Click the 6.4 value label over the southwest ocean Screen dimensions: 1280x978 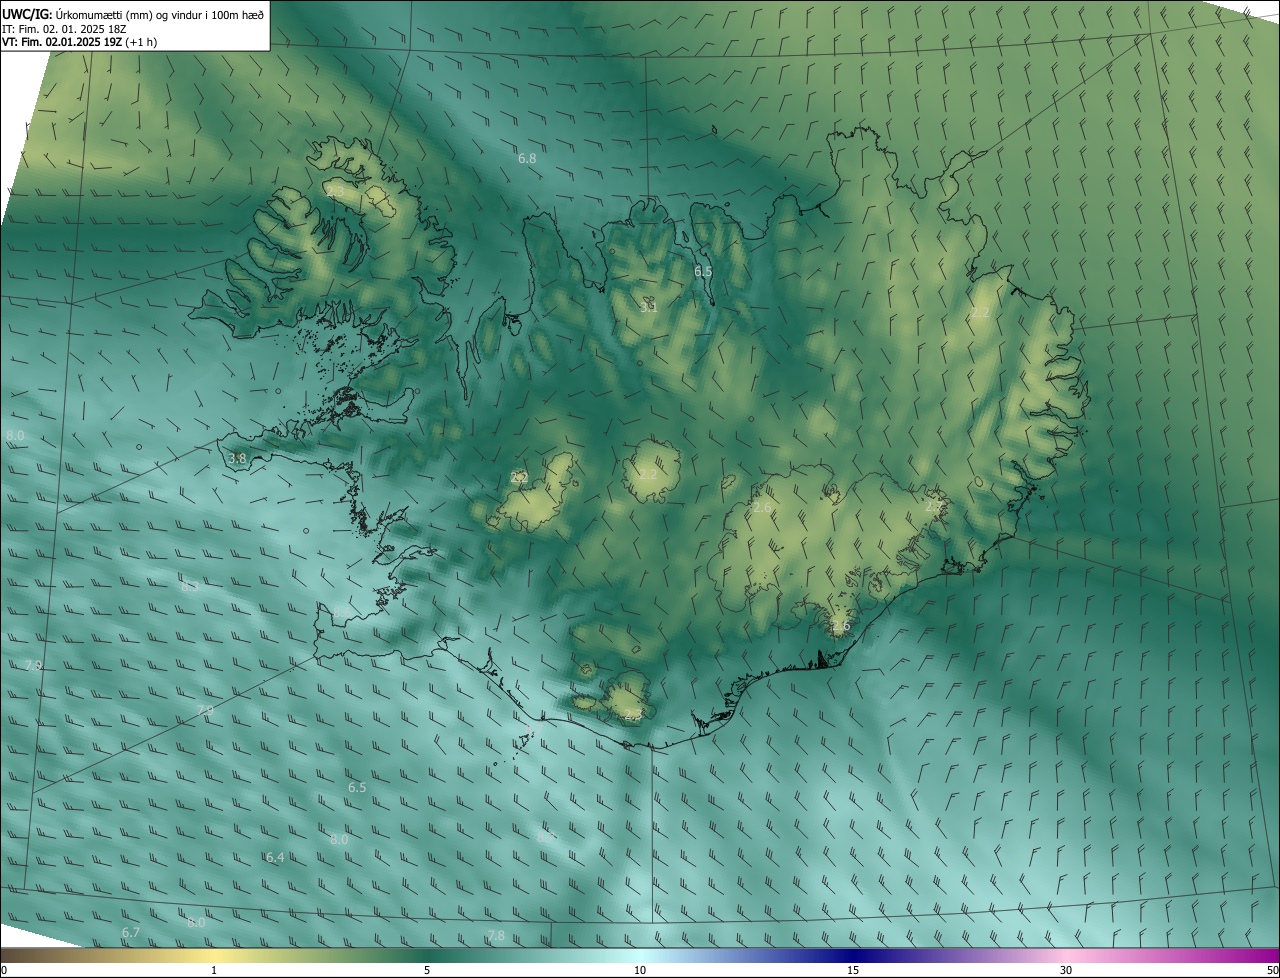pyautogui.click(x=275, y=857)
